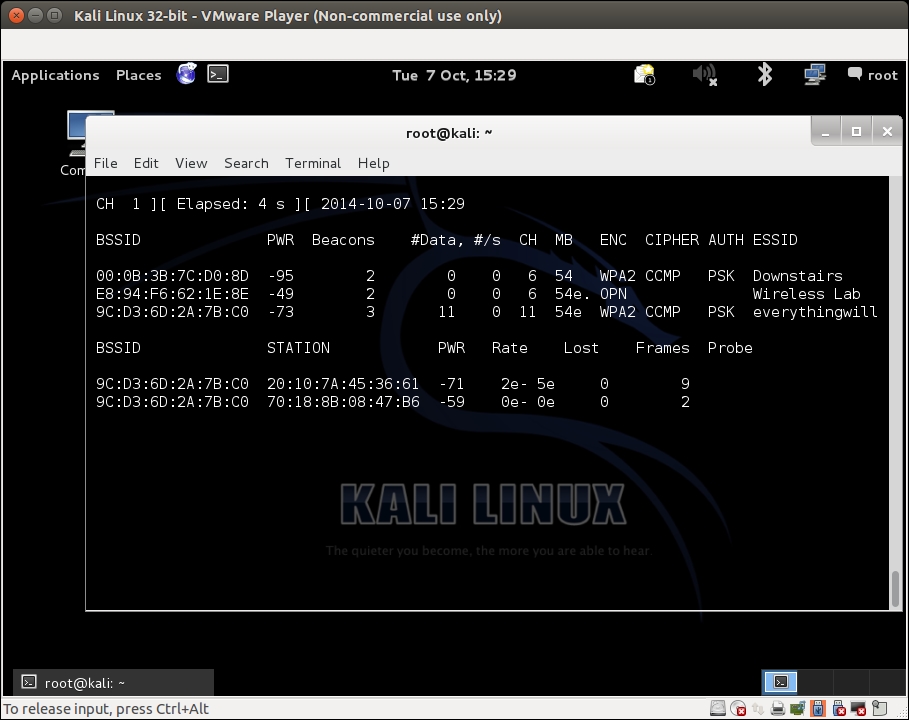Click VMware printer status icon
This screenshot has height=720, width=909.
pos(778,708)
